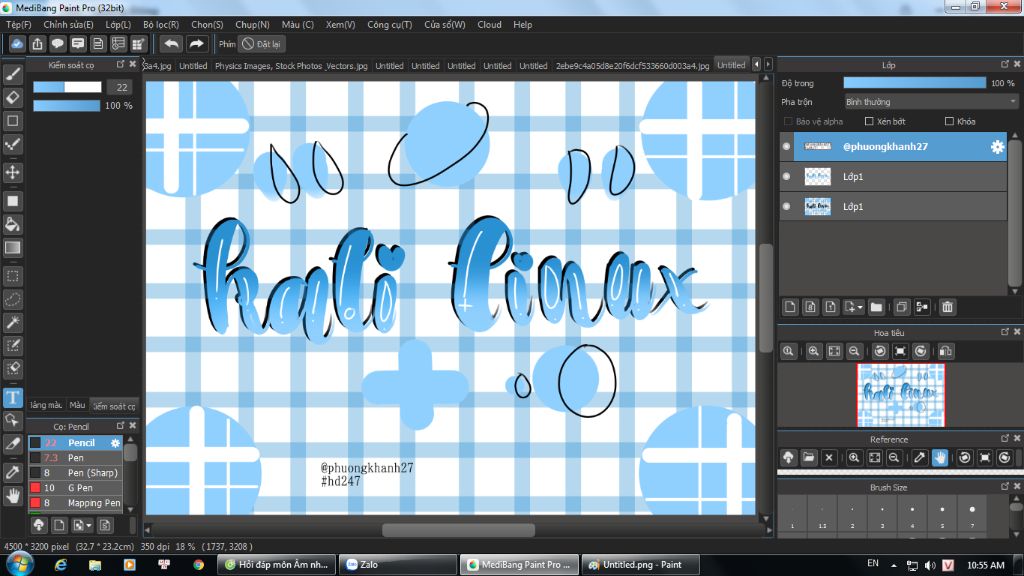This screenshot has width=1024, height=576.
Task: Select the Move tool
Action: (x=12, y=172)
